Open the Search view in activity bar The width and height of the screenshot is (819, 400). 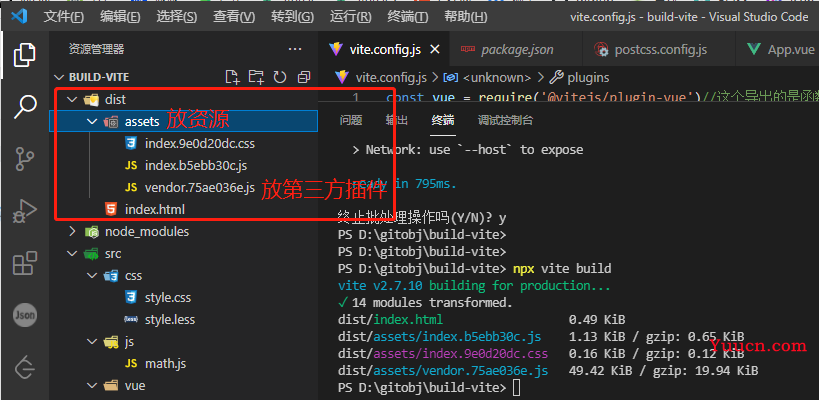coord(25,107)
